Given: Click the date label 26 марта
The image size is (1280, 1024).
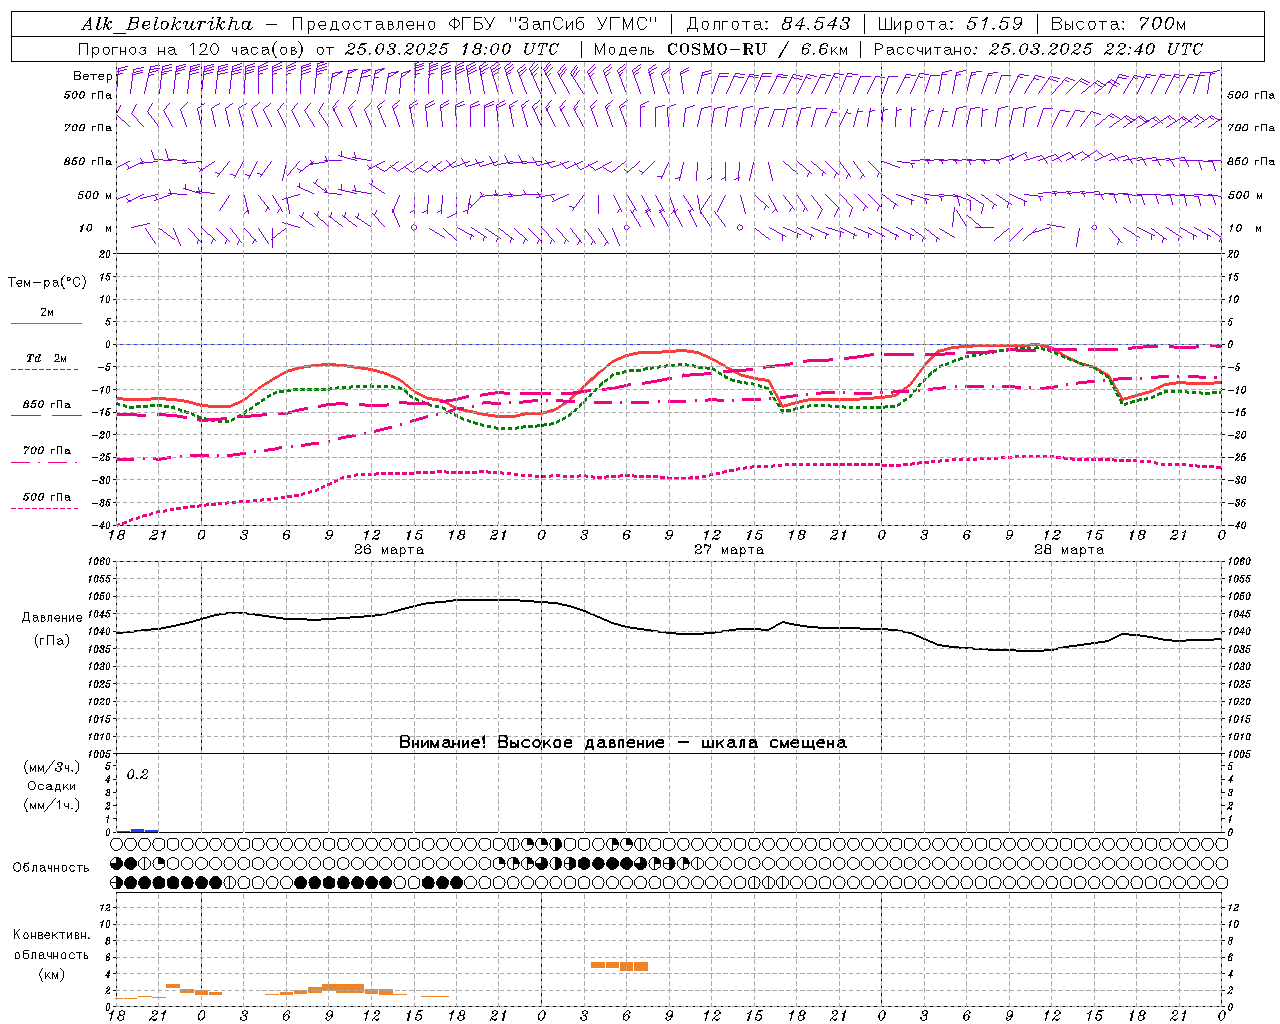Looking at the screenshot, I should [389, 550].
